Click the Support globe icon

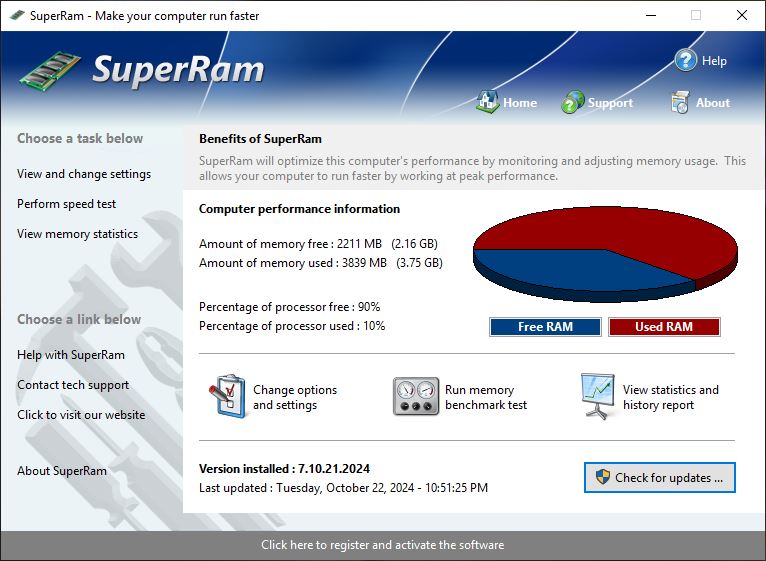(x=573, y=102)
